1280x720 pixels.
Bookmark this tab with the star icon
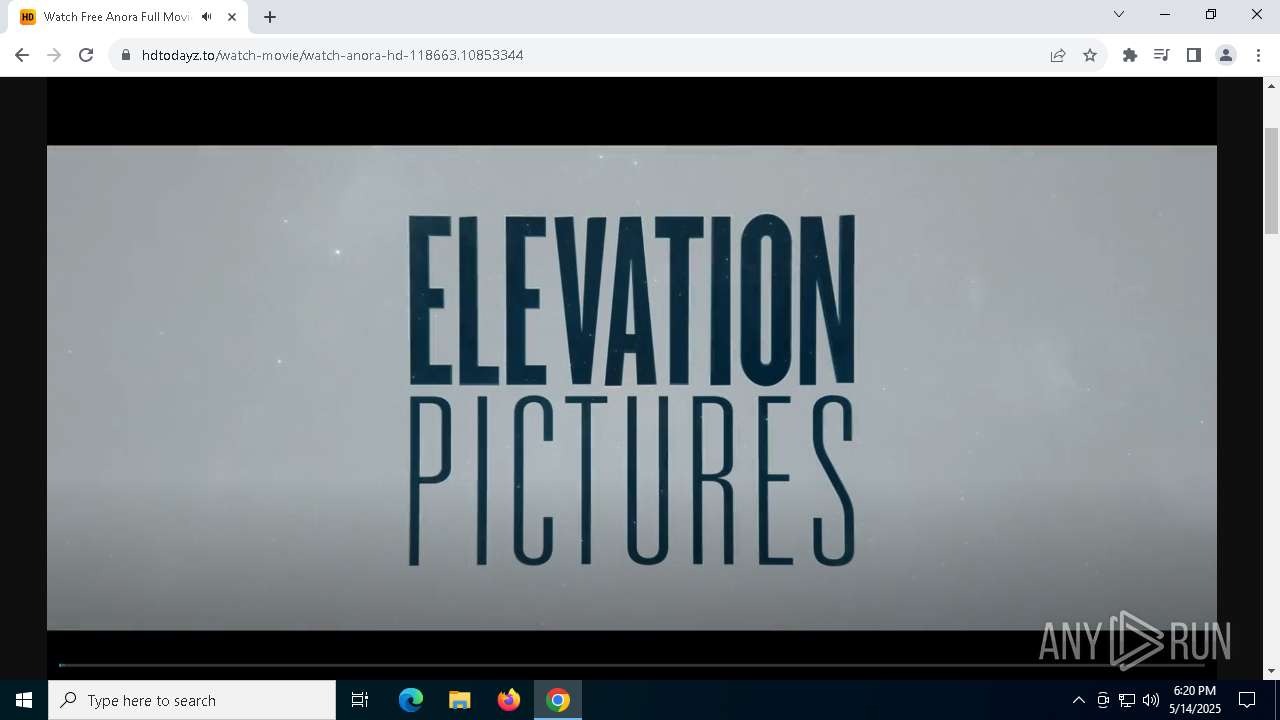click(1090, 55)
